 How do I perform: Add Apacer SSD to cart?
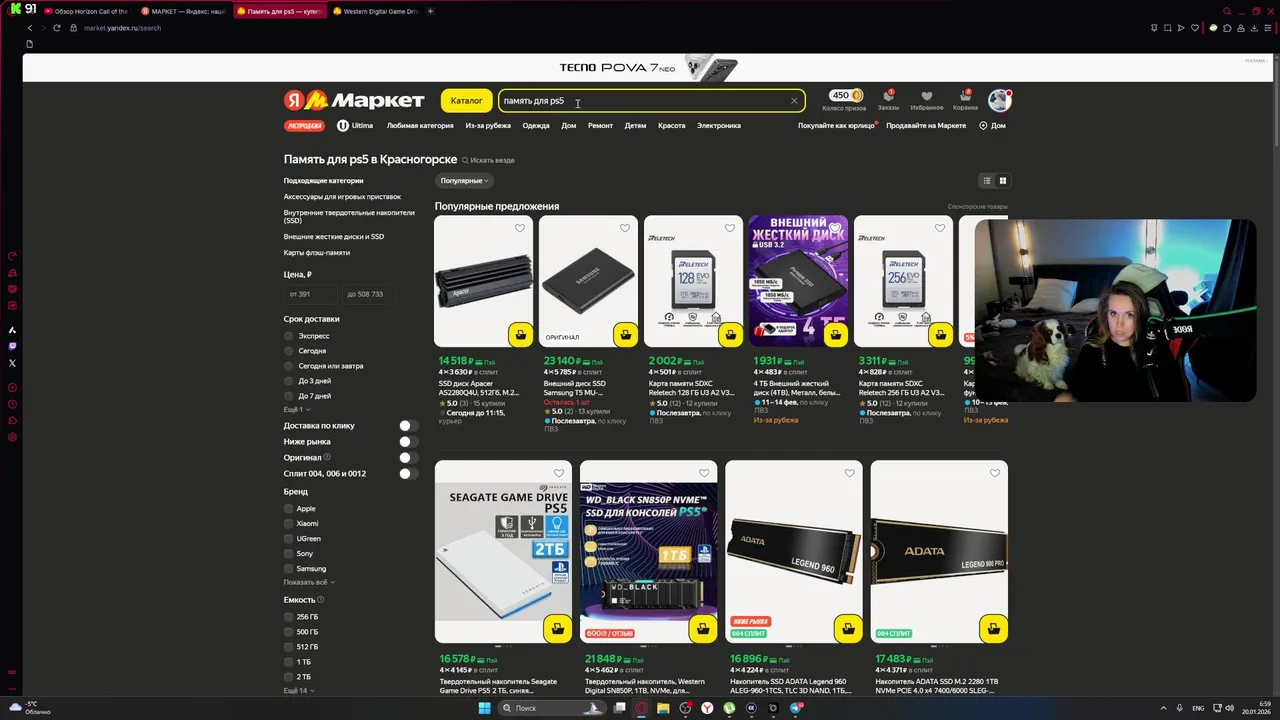click(x=520, y=334)
